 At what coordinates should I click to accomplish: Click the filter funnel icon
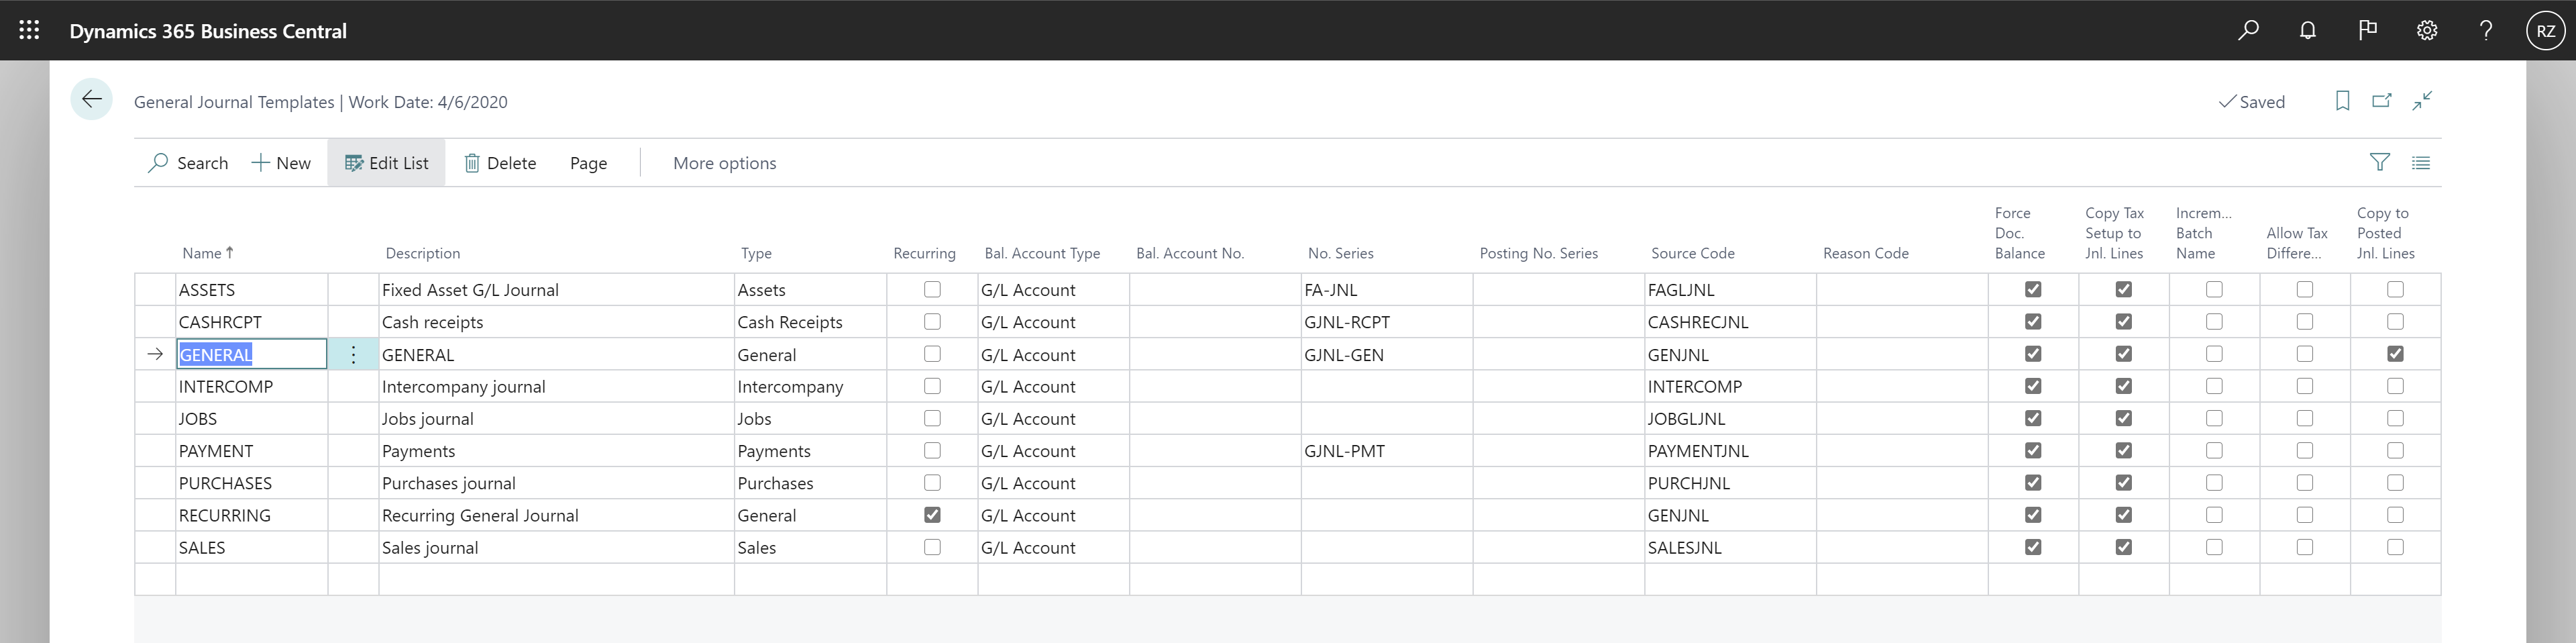click(2380, 162)
